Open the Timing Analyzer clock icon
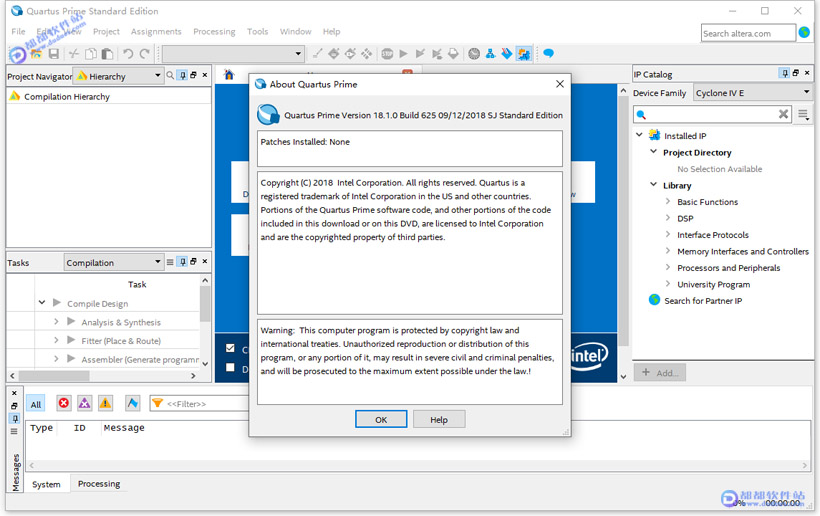This screenshot has width=820, height=516. click(474, 53)
